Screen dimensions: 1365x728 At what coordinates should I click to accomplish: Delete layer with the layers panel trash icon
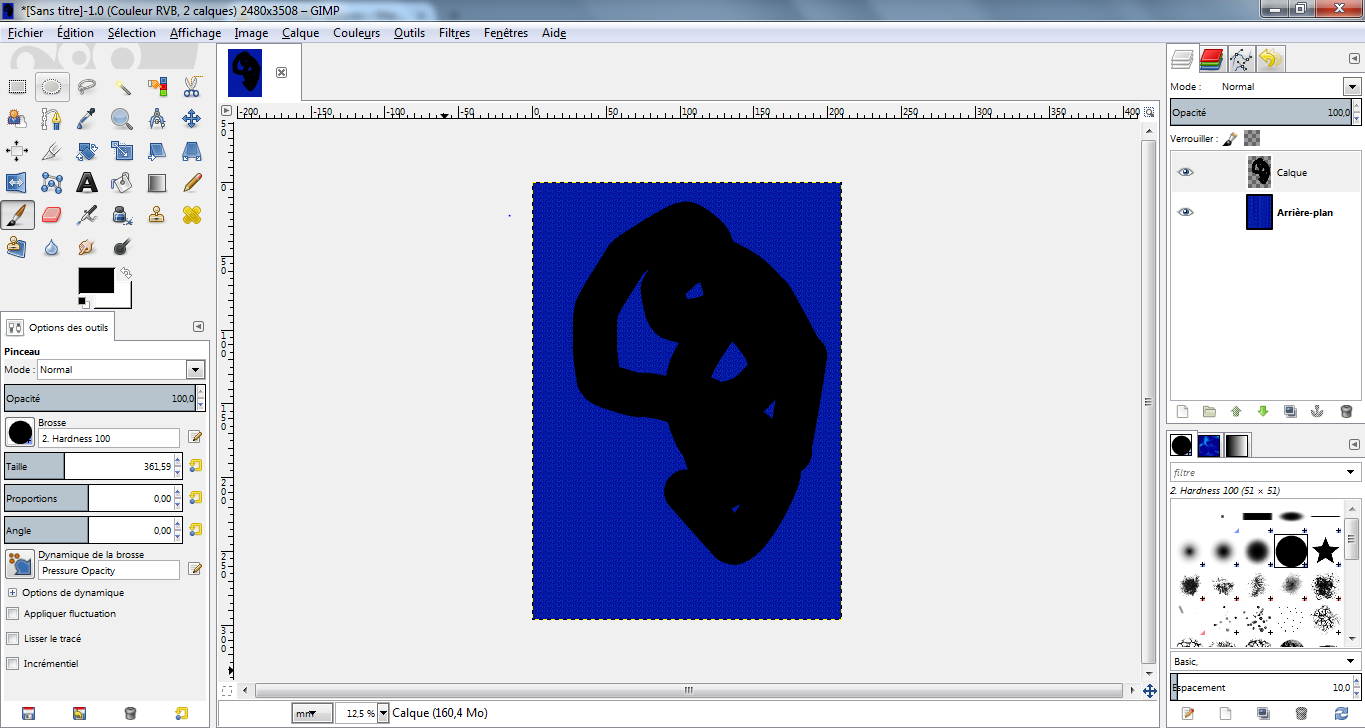coord(1346,411)
